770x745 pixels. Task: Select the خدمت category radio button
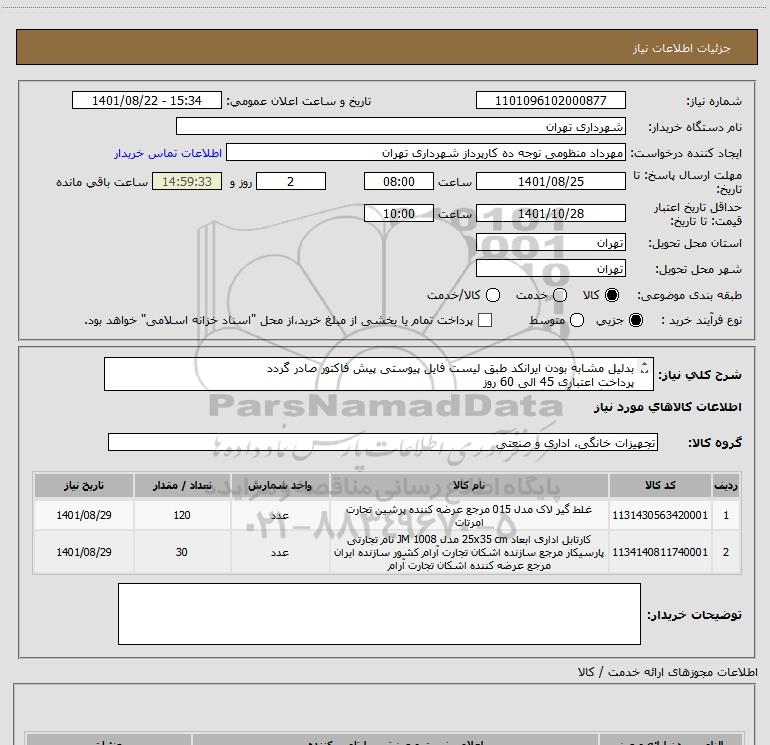[x=560, y=295]
